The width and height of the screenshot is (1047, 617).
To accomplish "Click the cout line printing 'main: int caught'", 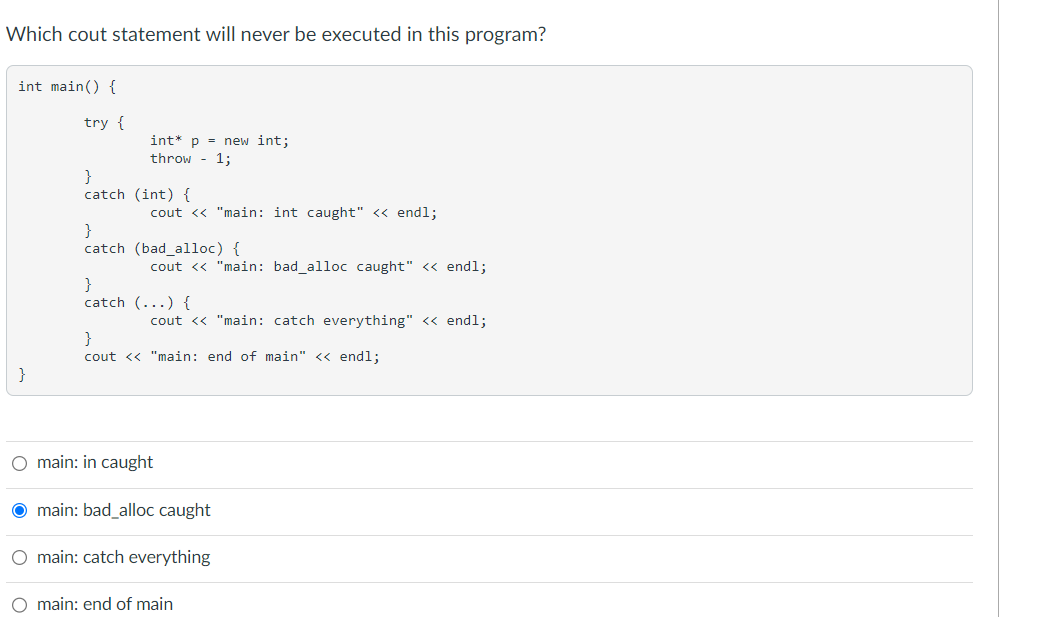I will coord(295,212).
